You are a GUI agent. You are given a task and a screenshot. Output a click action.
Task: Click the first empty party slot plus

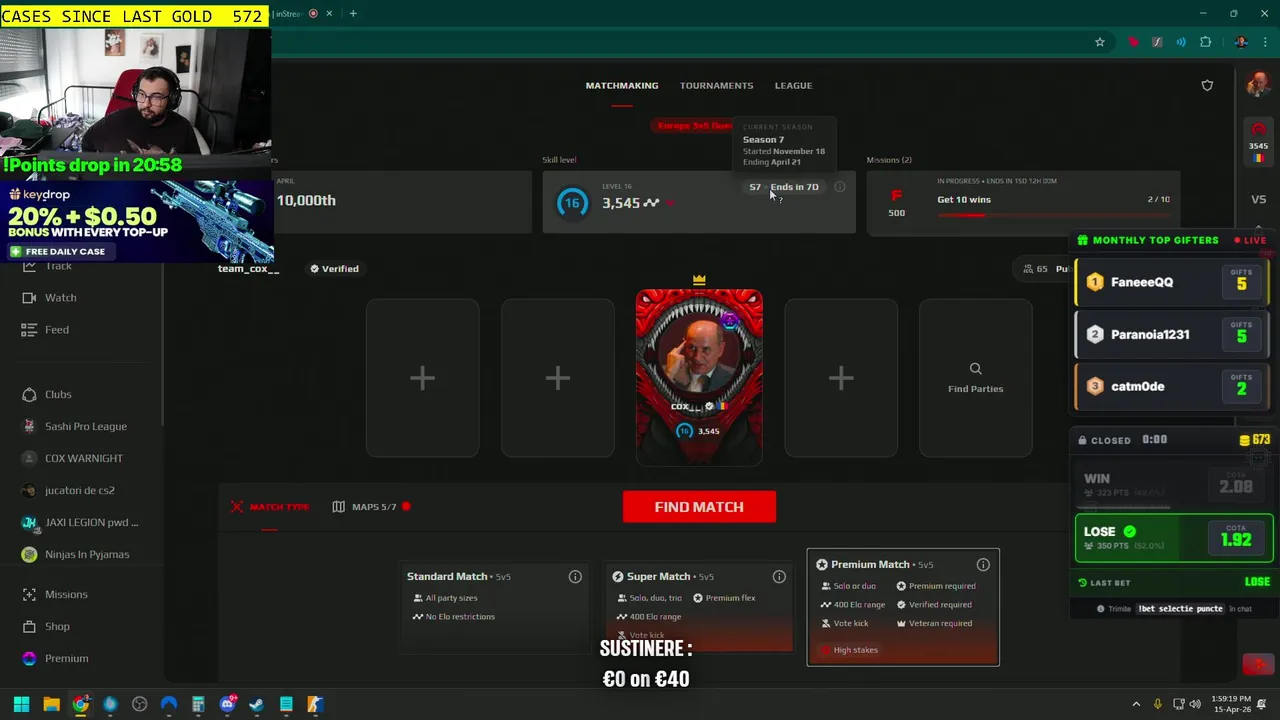pos(422,378)
